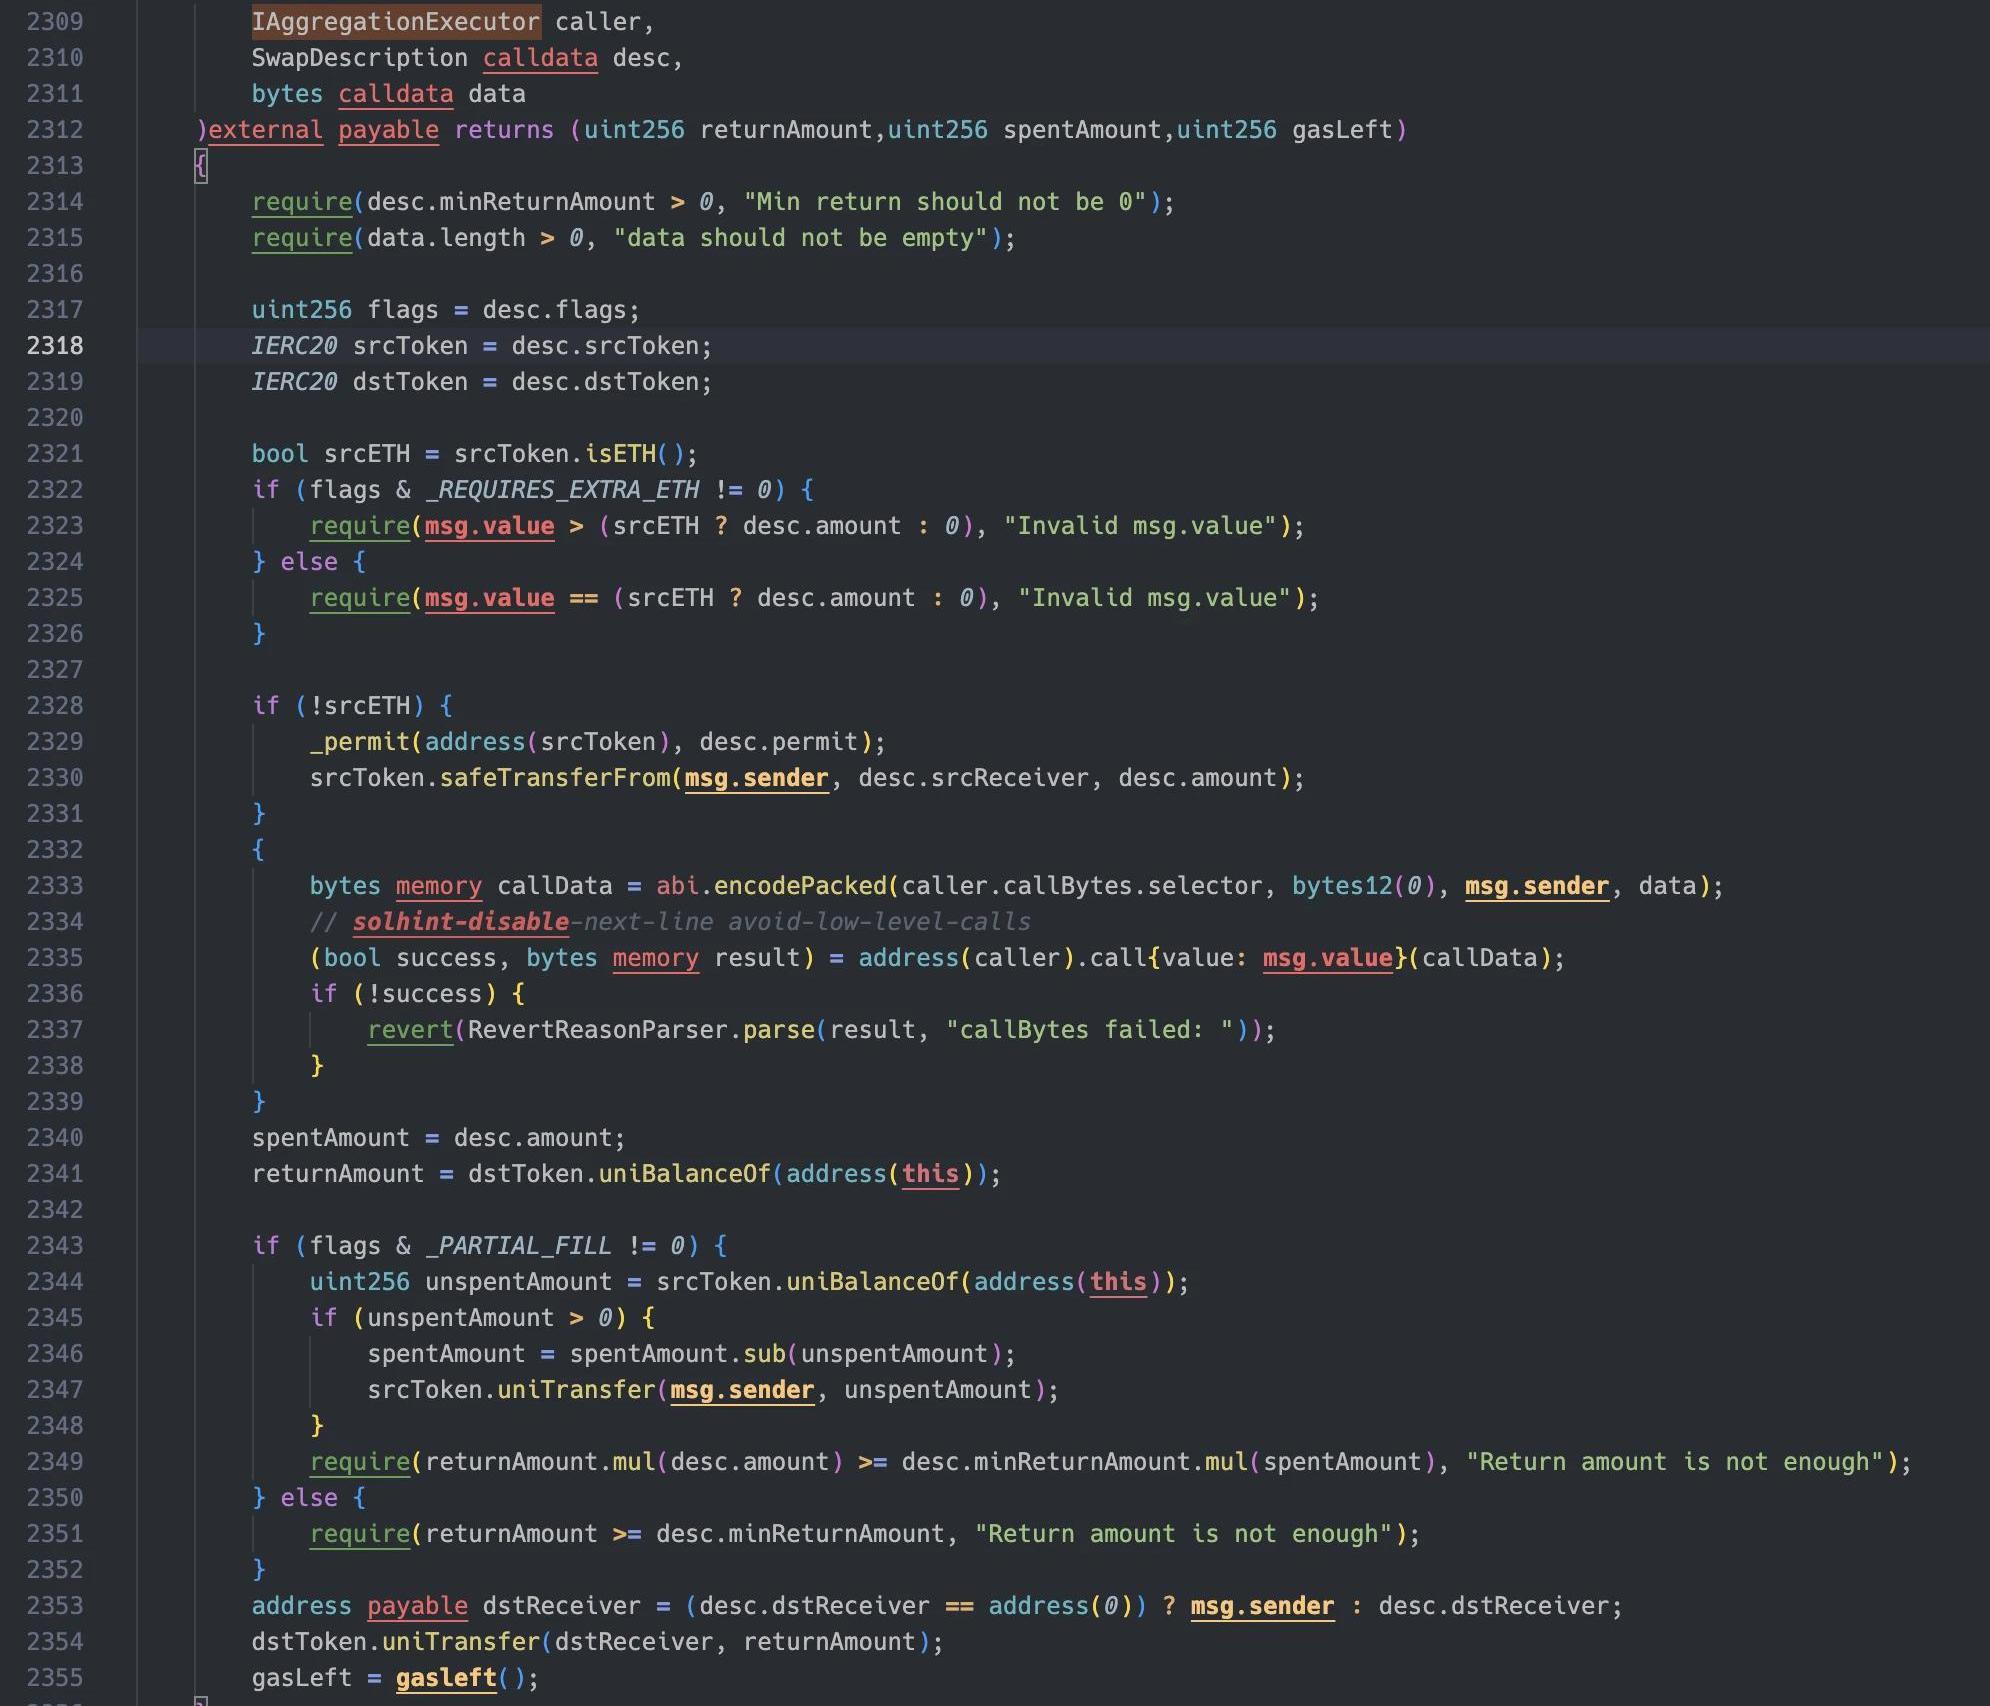This screenshot has height=1706, width=1990.
Task: Click unspentAmount variable declaration on line 2344
Action: pos(518,1282)
